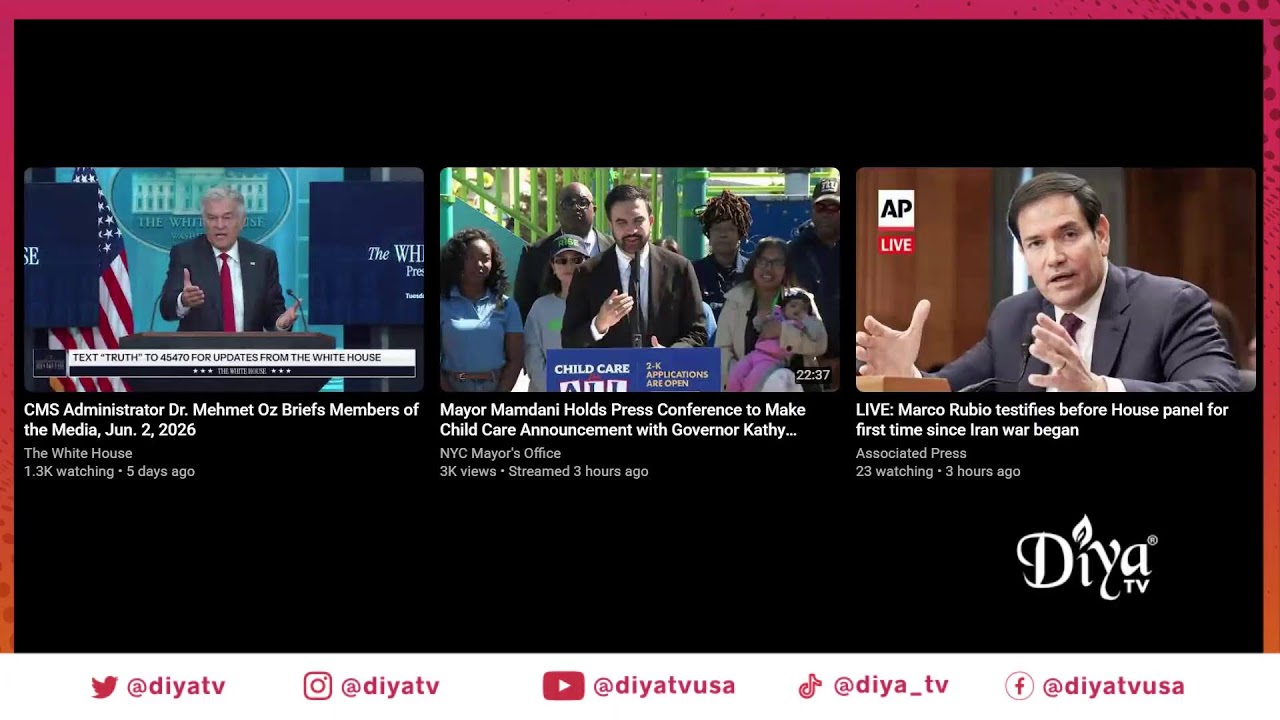Open the Mehmet Oz briefing video thumbnail
Screen dimensions: 1280x720
(224, 279)
